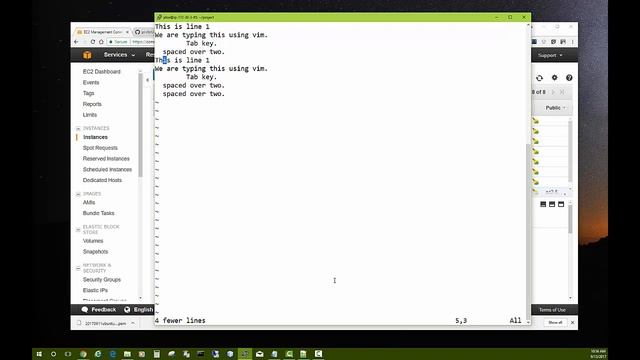Switch to the GitHub browser tab
Screen dimensions: 640x360
(144, 32)
